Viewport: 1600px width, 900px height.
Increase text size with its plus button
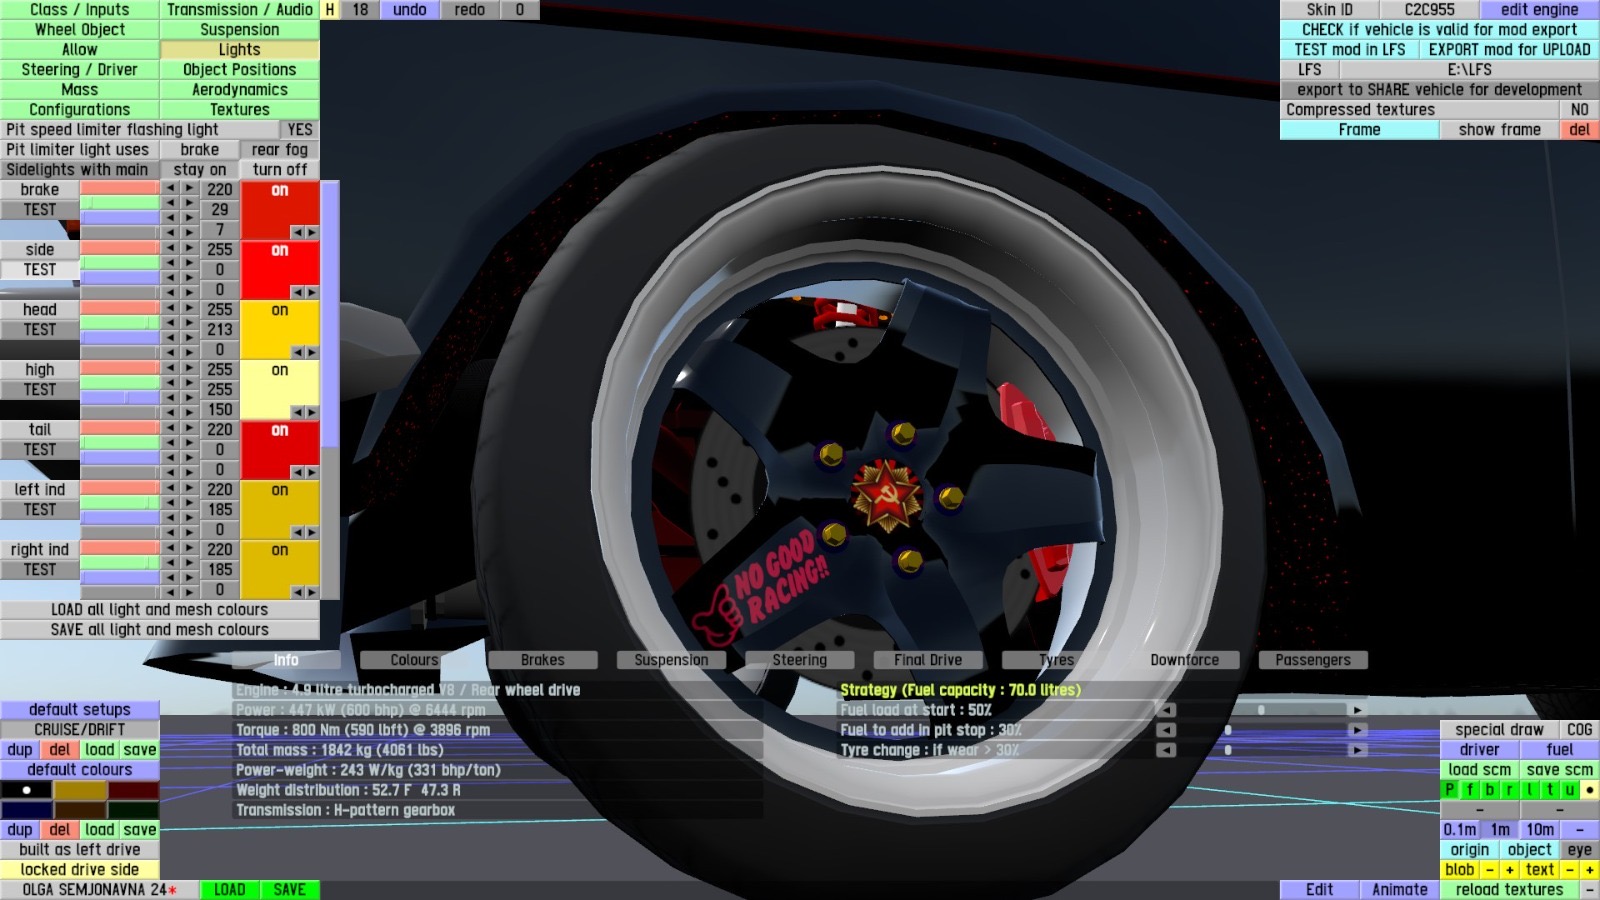(x=1590, y=869)
